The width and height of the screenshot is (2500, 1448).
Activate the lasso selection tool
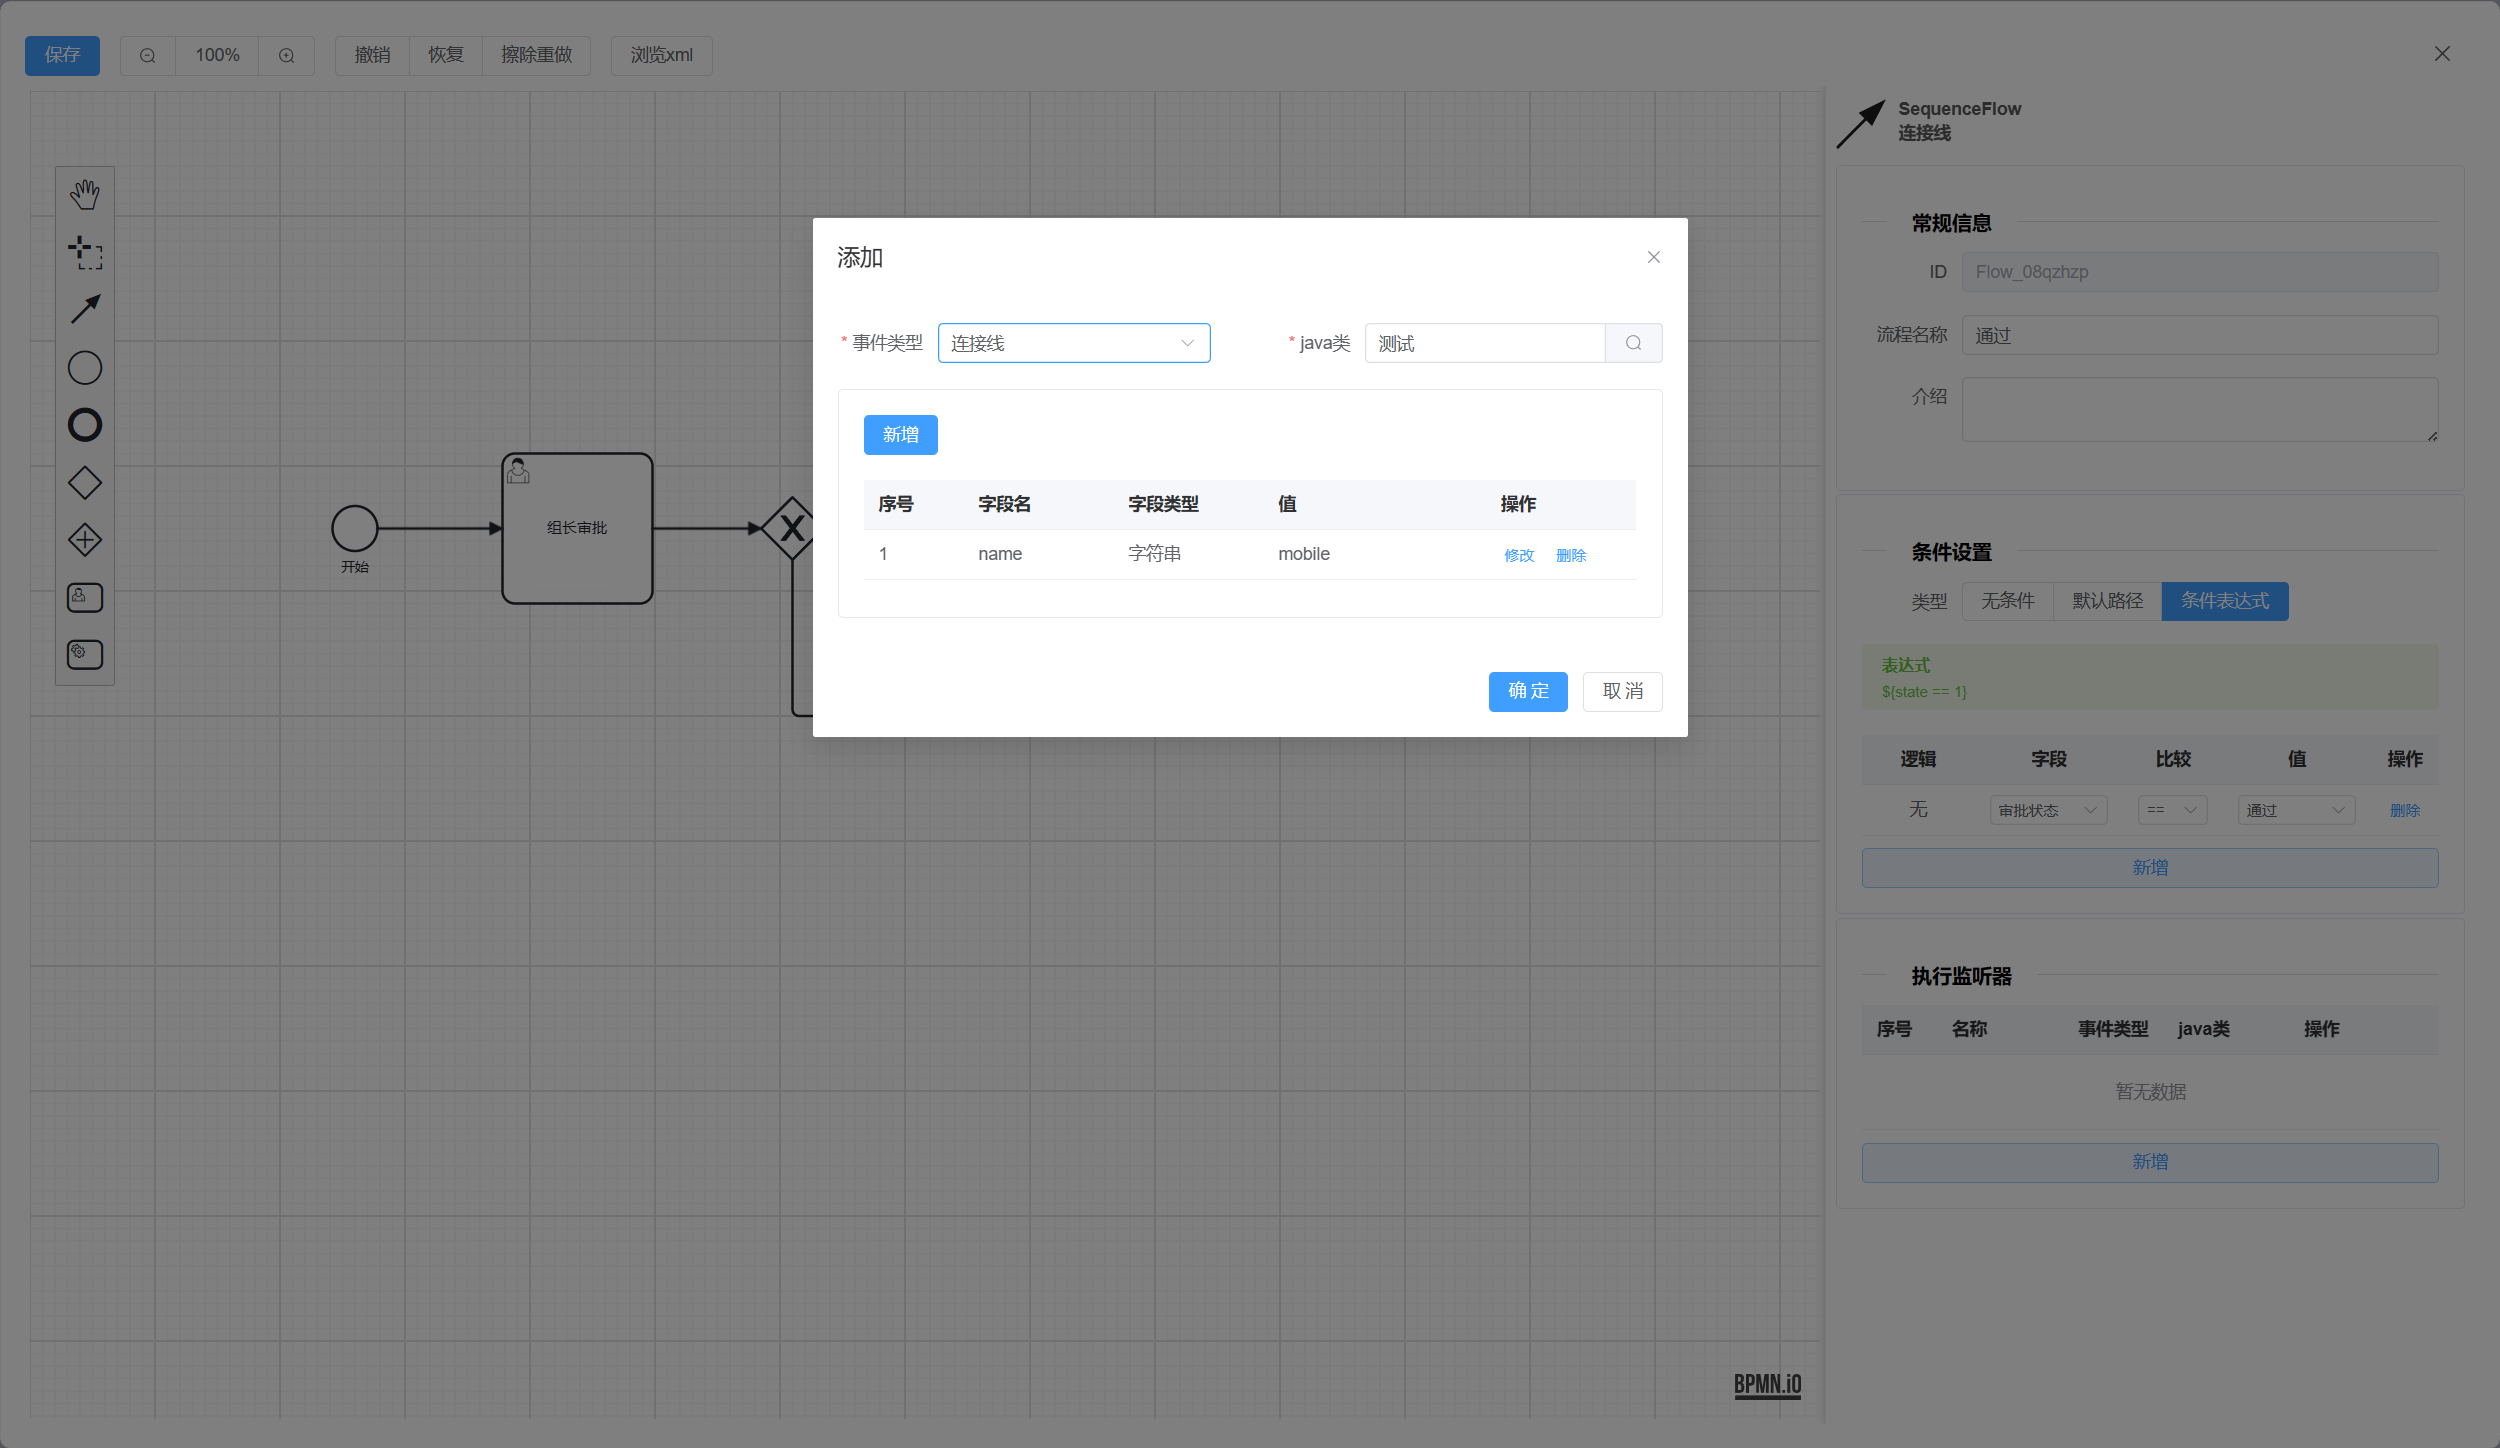(85, 252)
